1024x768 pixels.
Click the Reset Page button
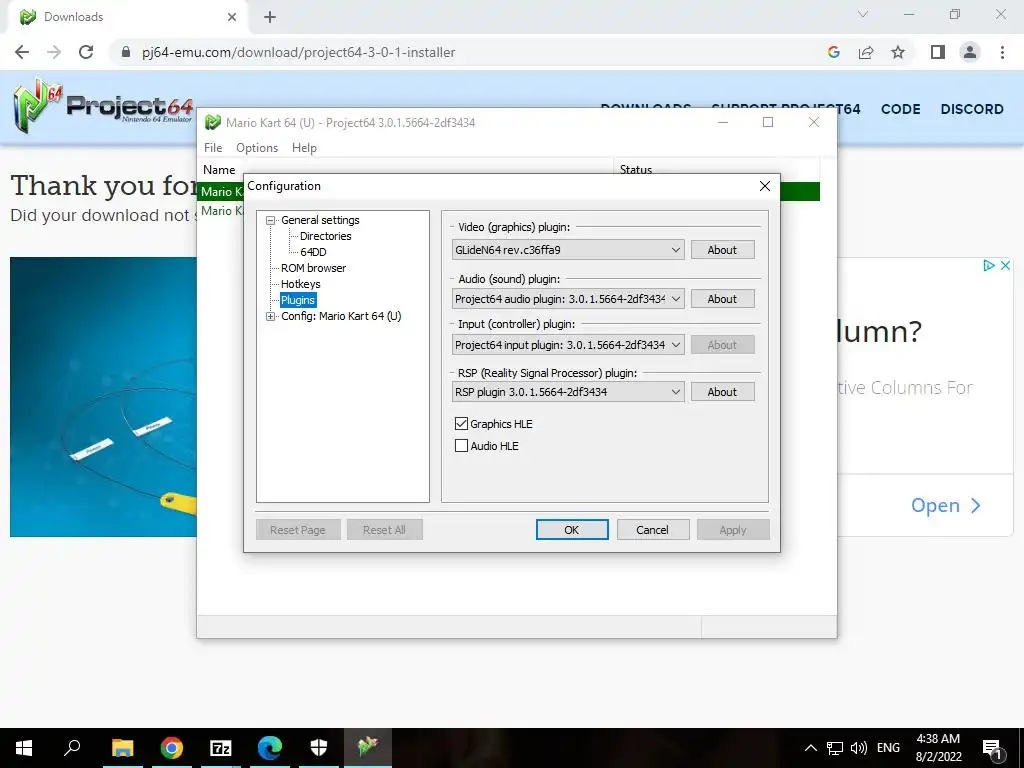coord(298,530)
